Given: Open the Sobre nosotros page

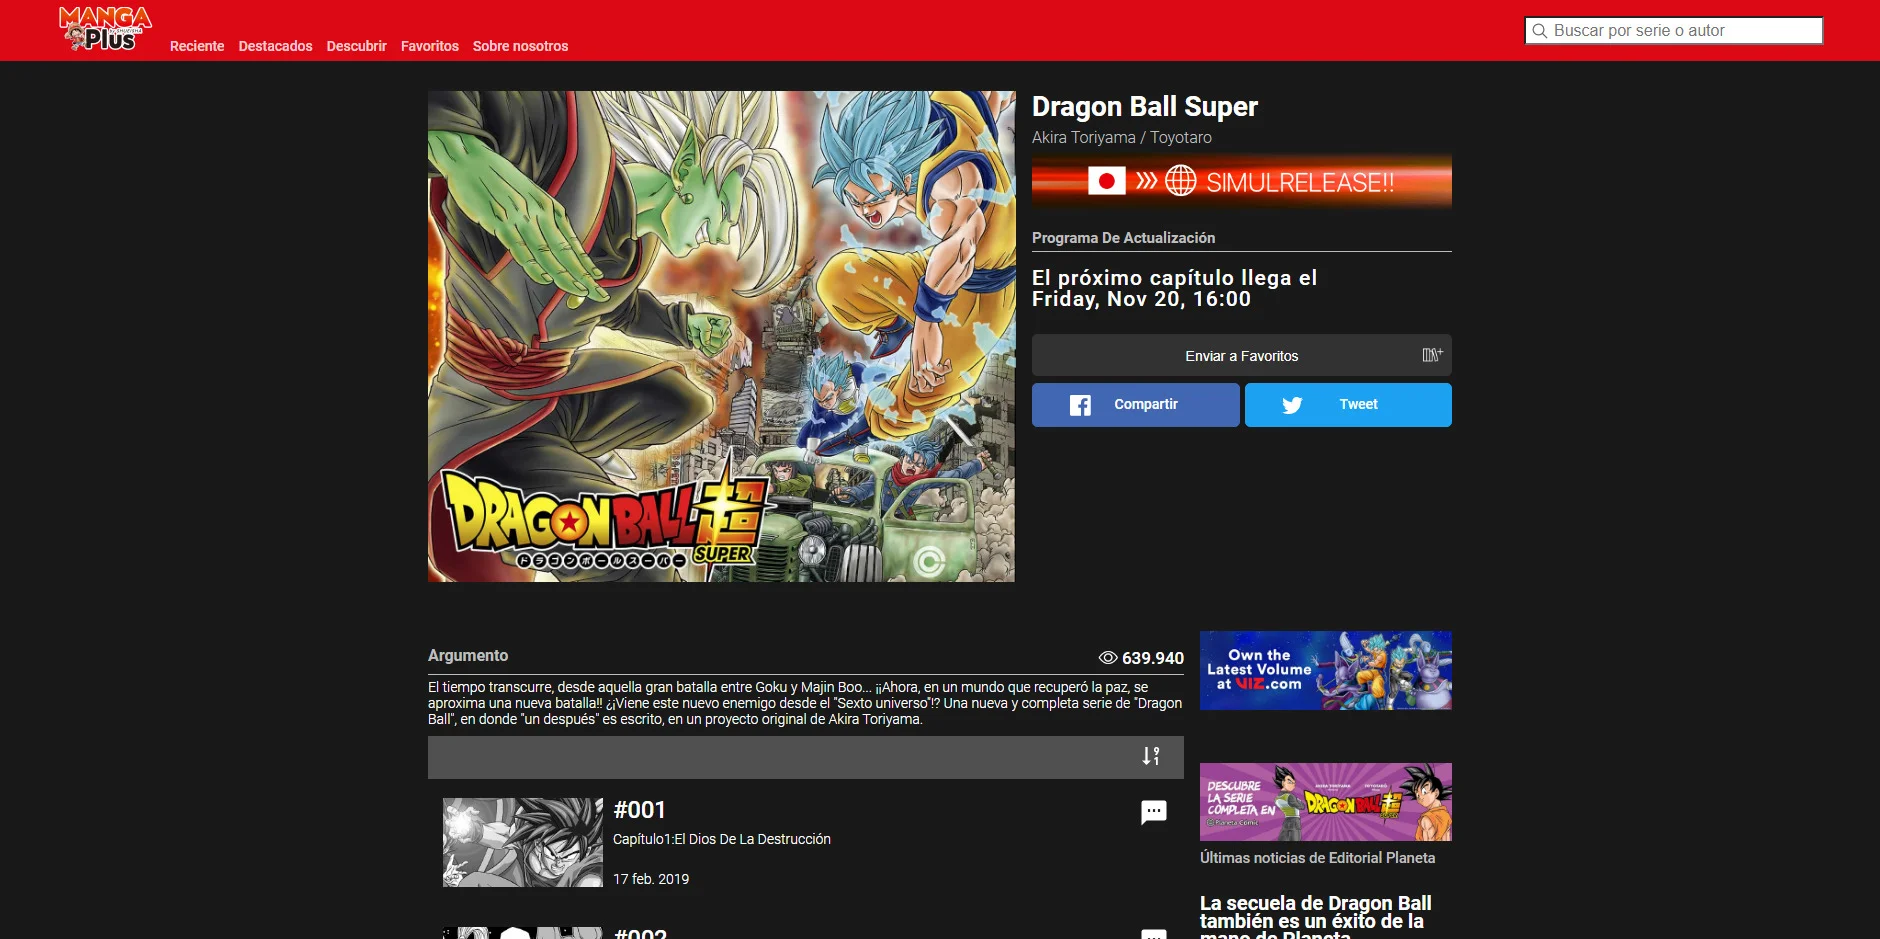Looking at the screenshot, I should (x=520, y=46).
